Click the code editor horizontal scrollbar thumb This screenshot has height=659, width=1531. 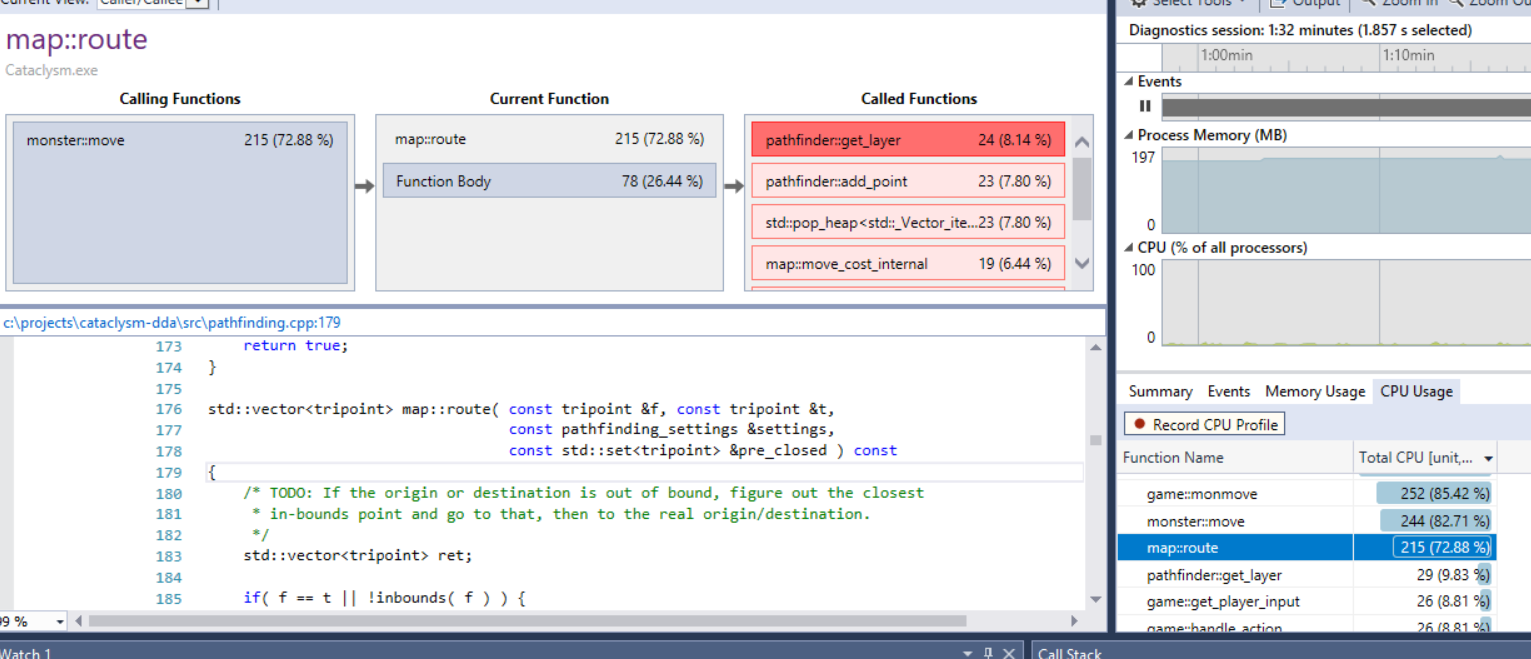(x=527, y=621)
